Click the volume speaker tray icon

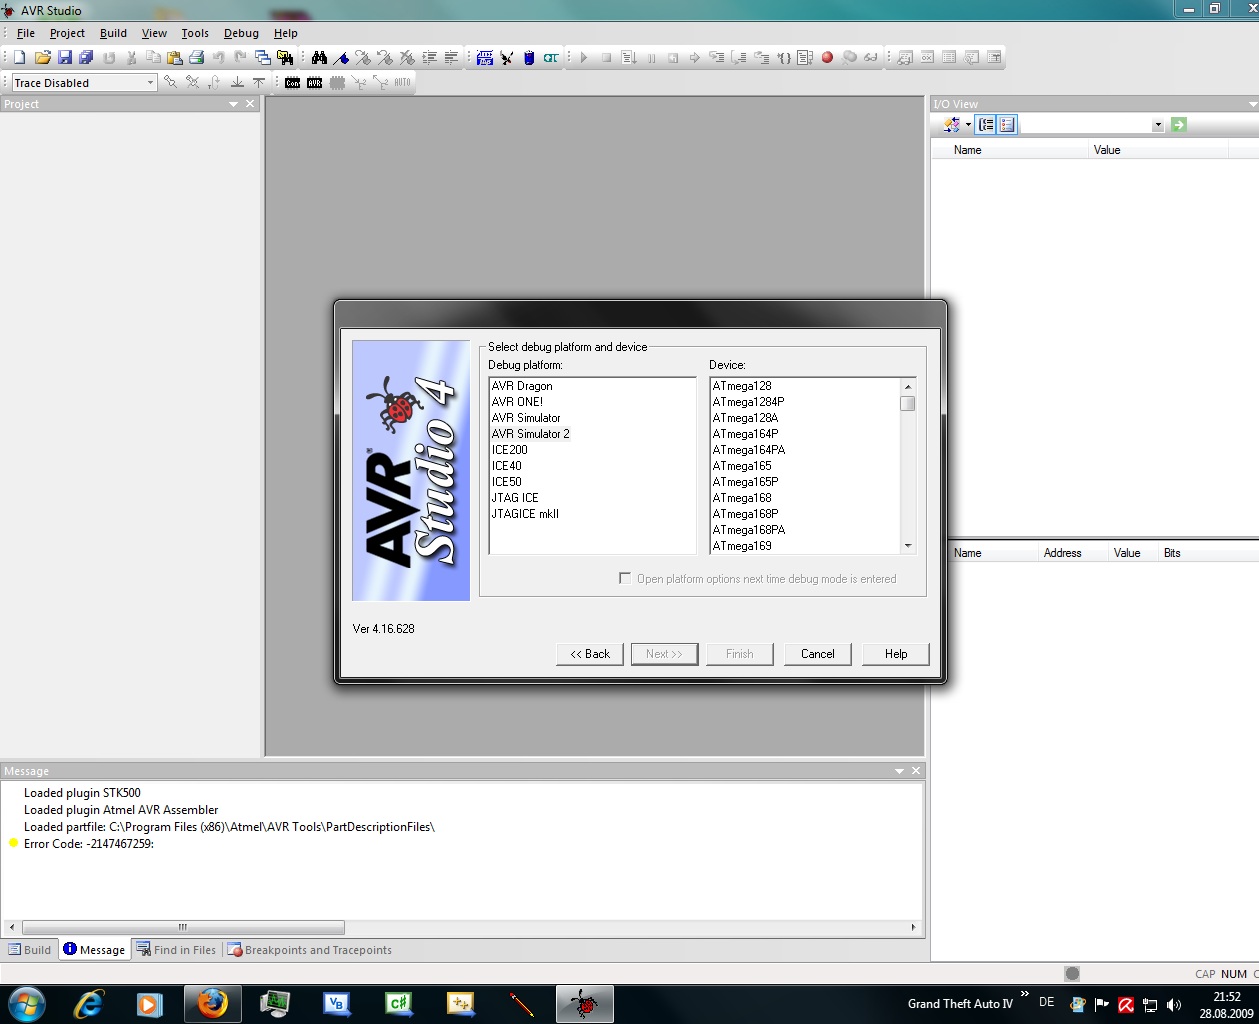(1174, 1004)
